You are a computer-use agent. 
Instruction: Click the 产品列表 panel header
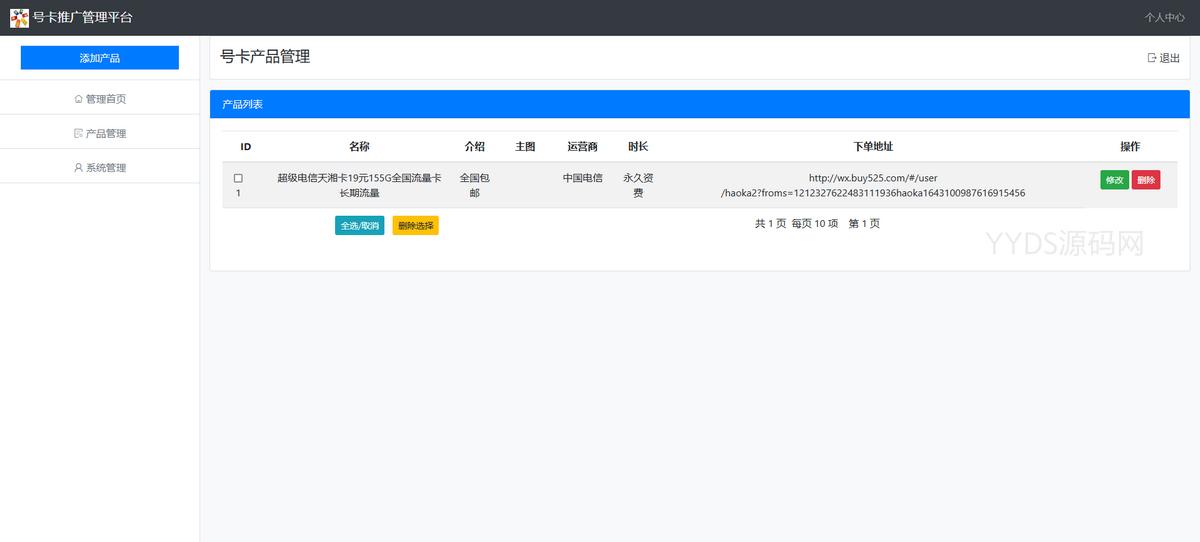[242, 104]
